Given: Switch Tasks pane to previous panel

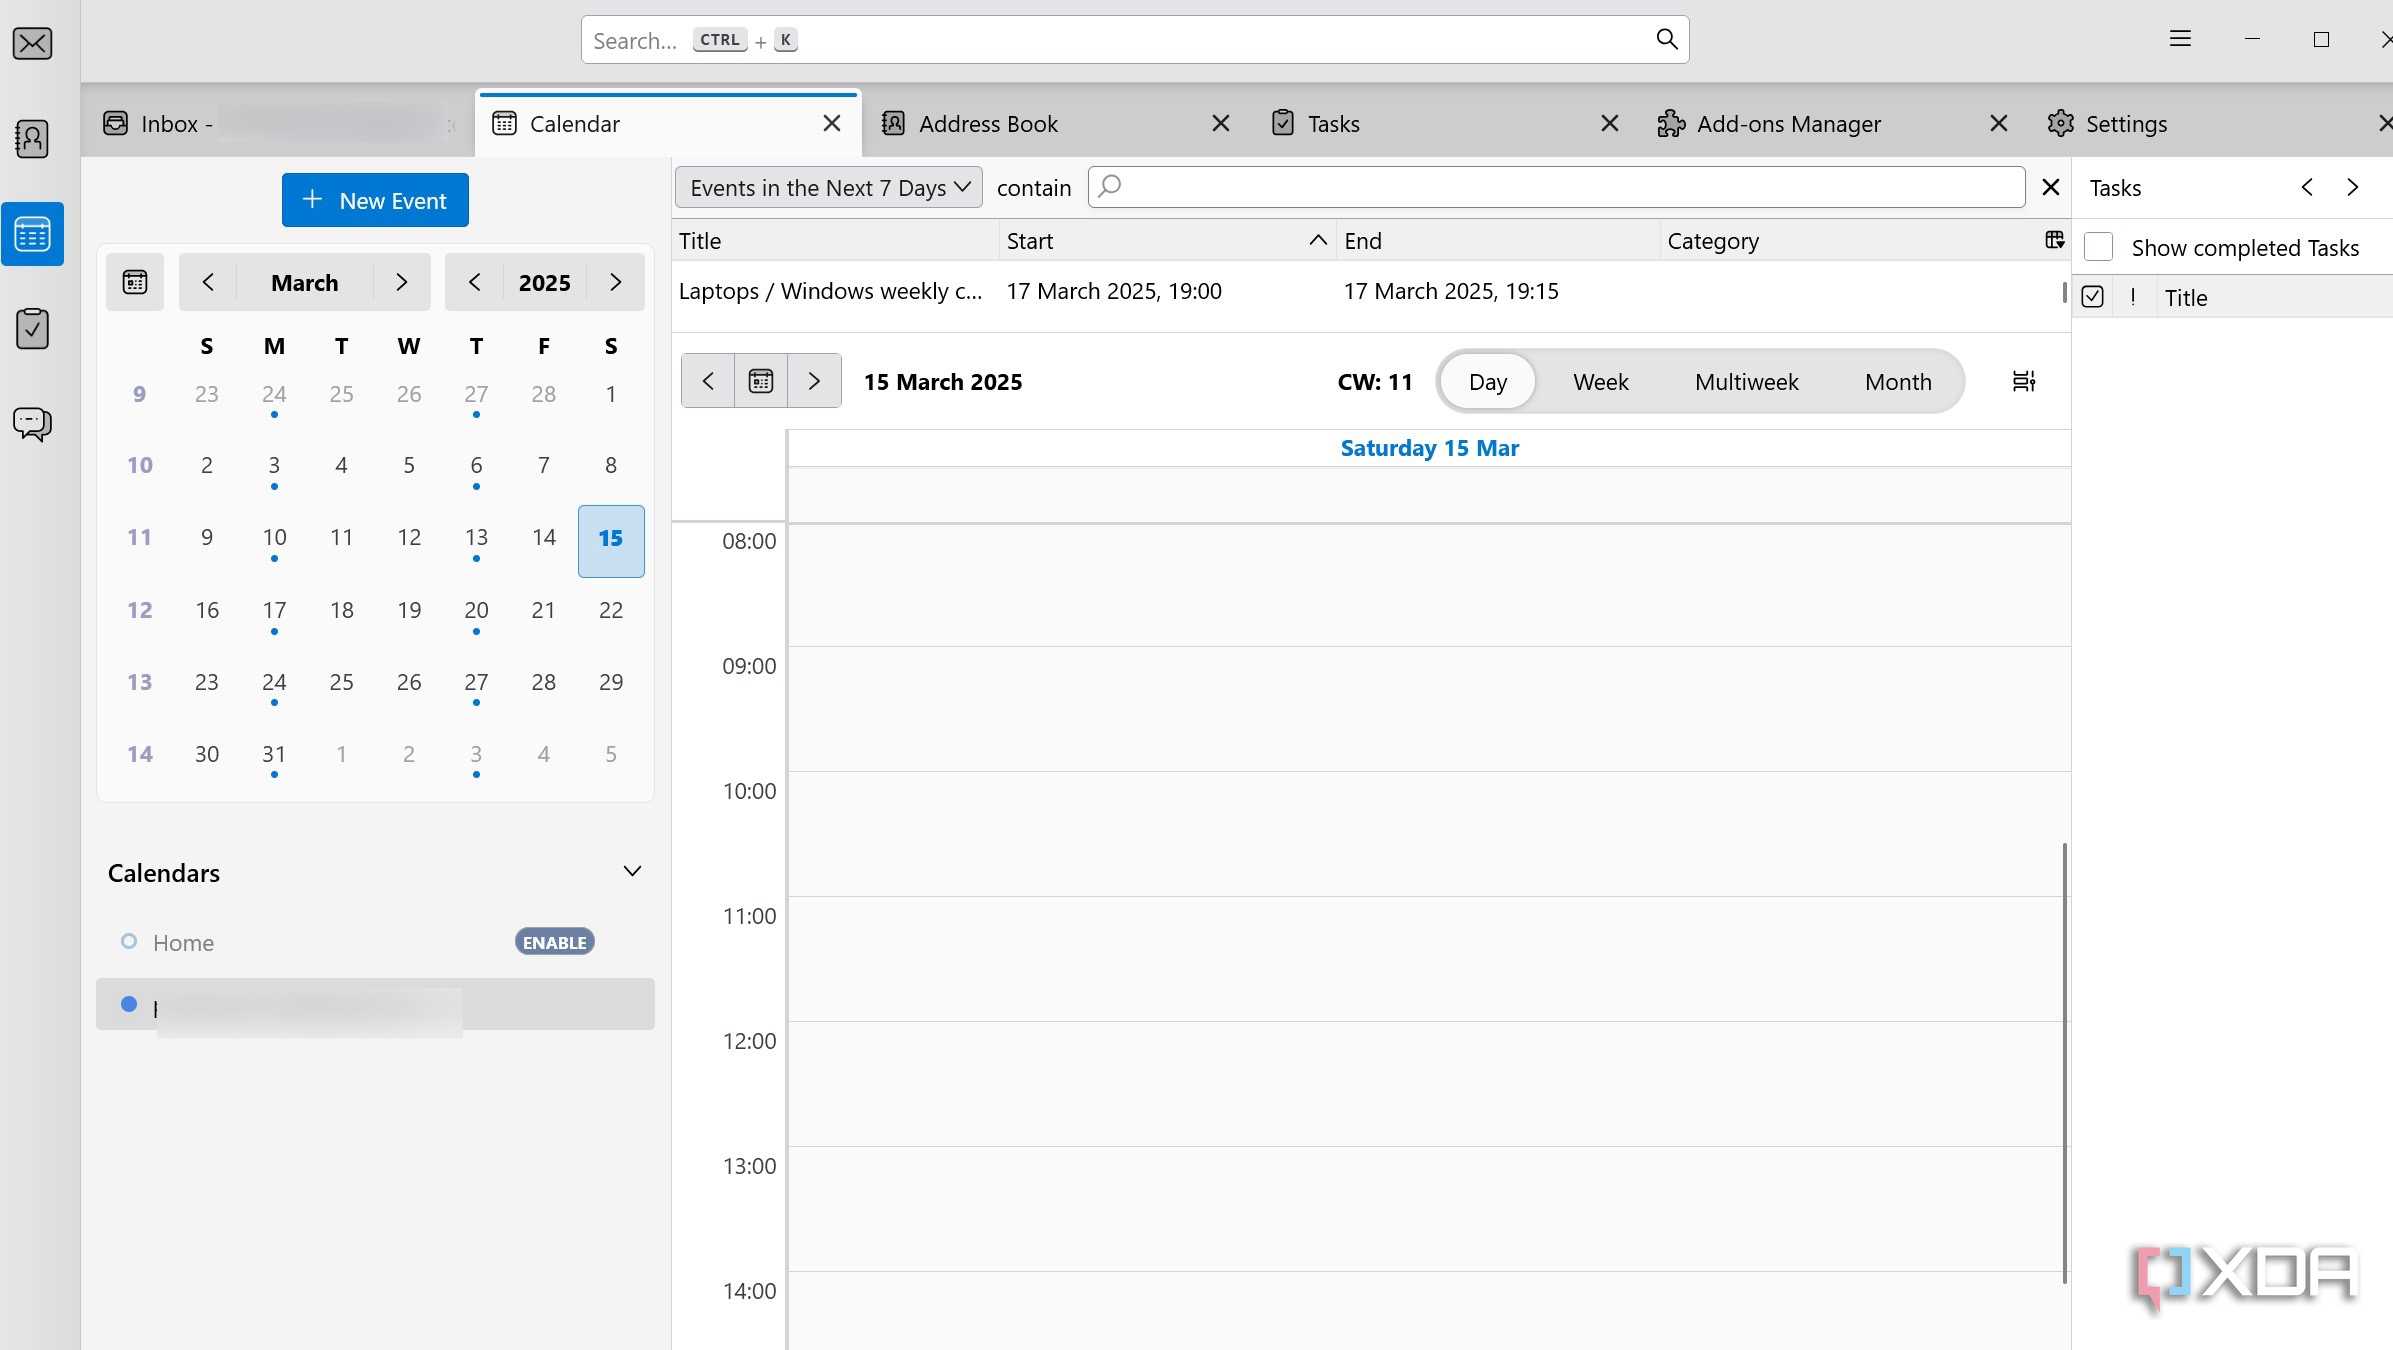Looking at the screenshot, I should coord(2307,187).
